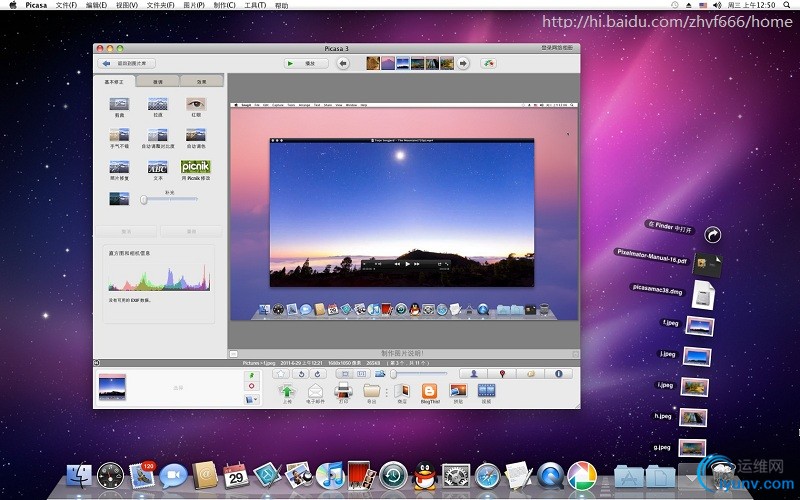Image resolution: width=800 pixels, height=500 pixels.
Task: Toggle the Places pin panel button
Action: 502,374
